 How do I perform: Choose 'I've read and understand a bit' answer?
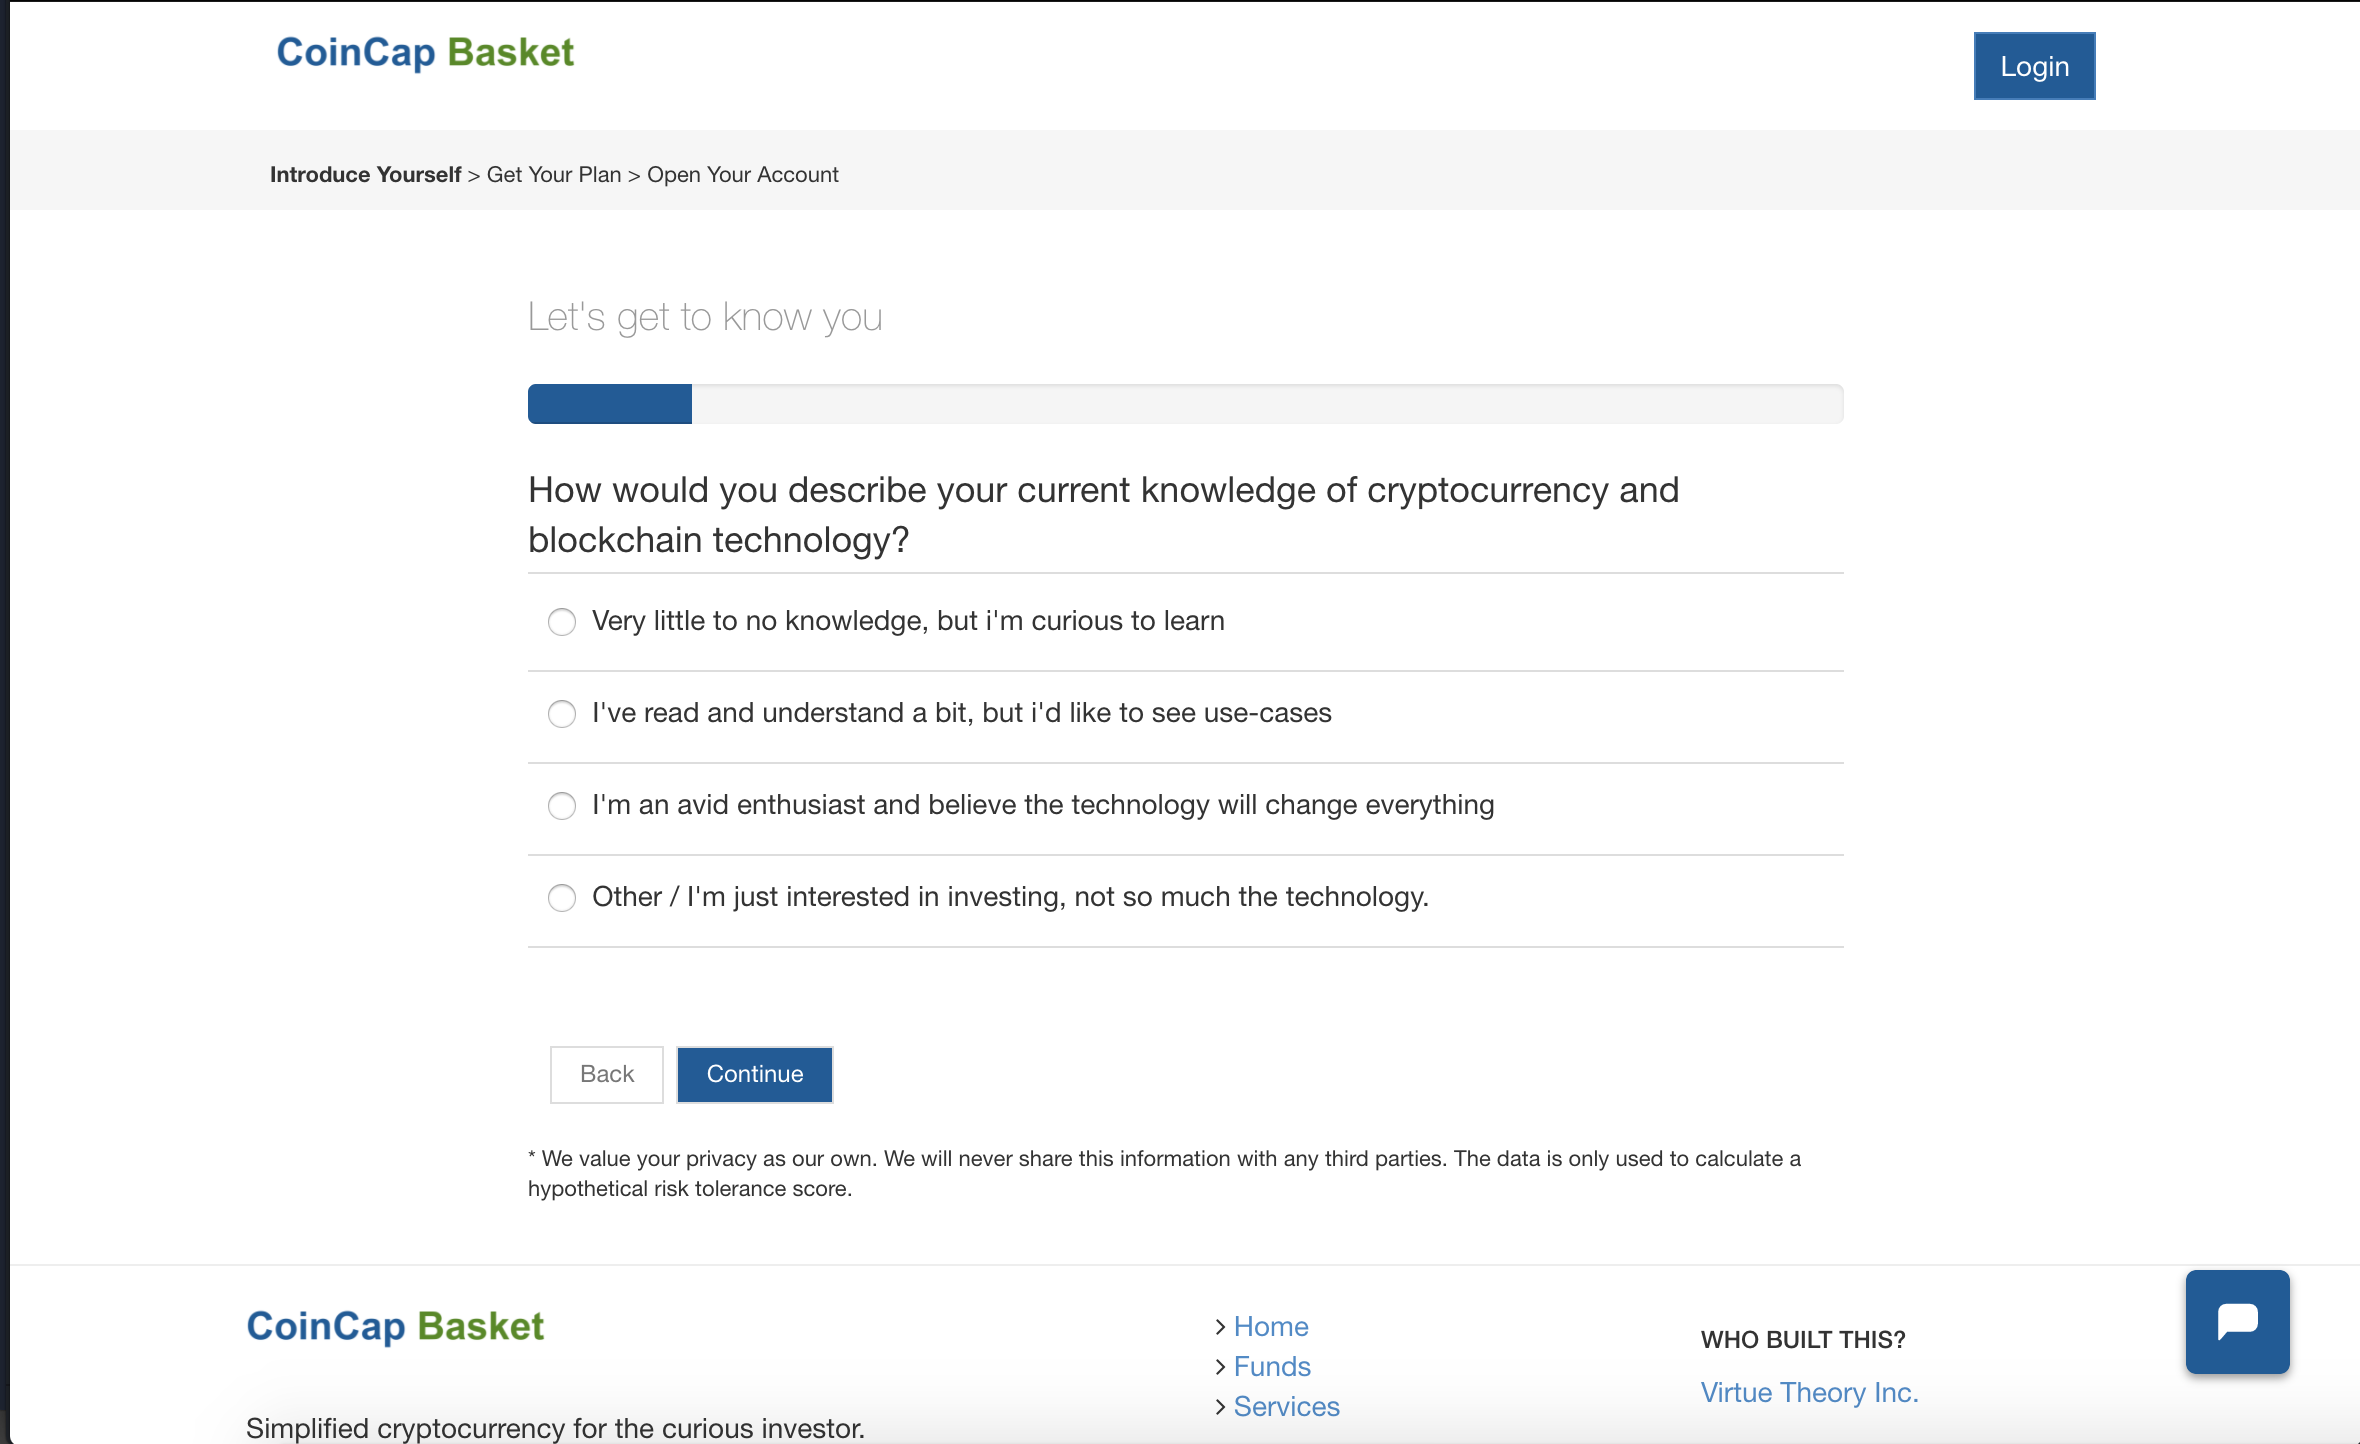pos(562,714)
